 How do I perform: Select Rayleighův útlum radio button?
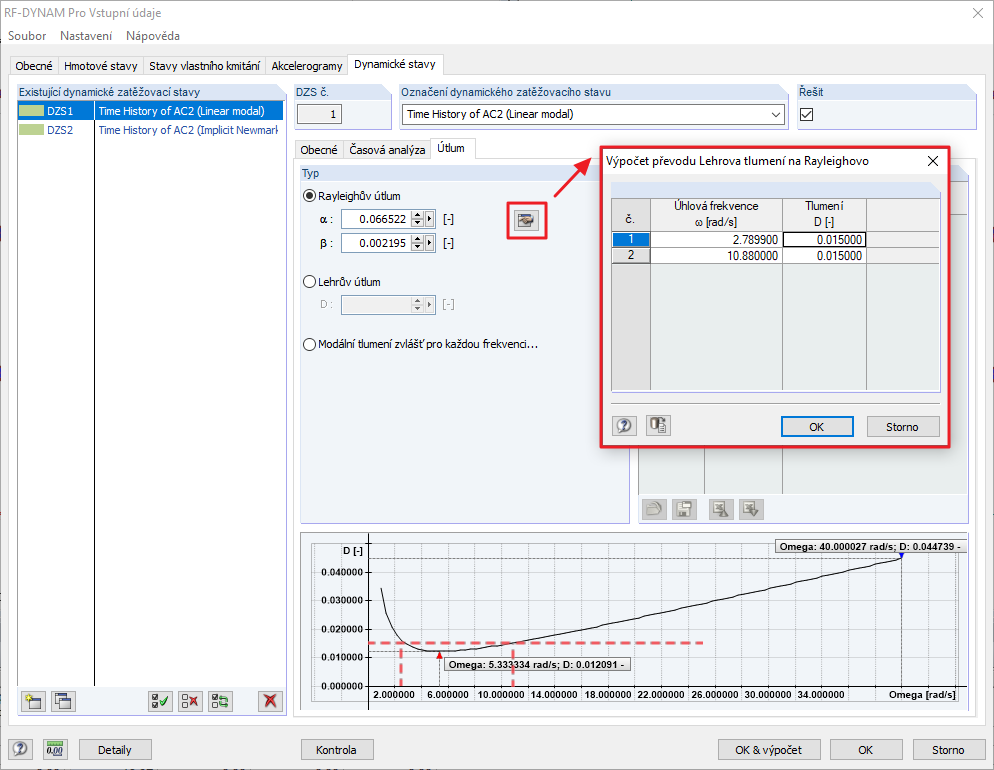point(309,196)
